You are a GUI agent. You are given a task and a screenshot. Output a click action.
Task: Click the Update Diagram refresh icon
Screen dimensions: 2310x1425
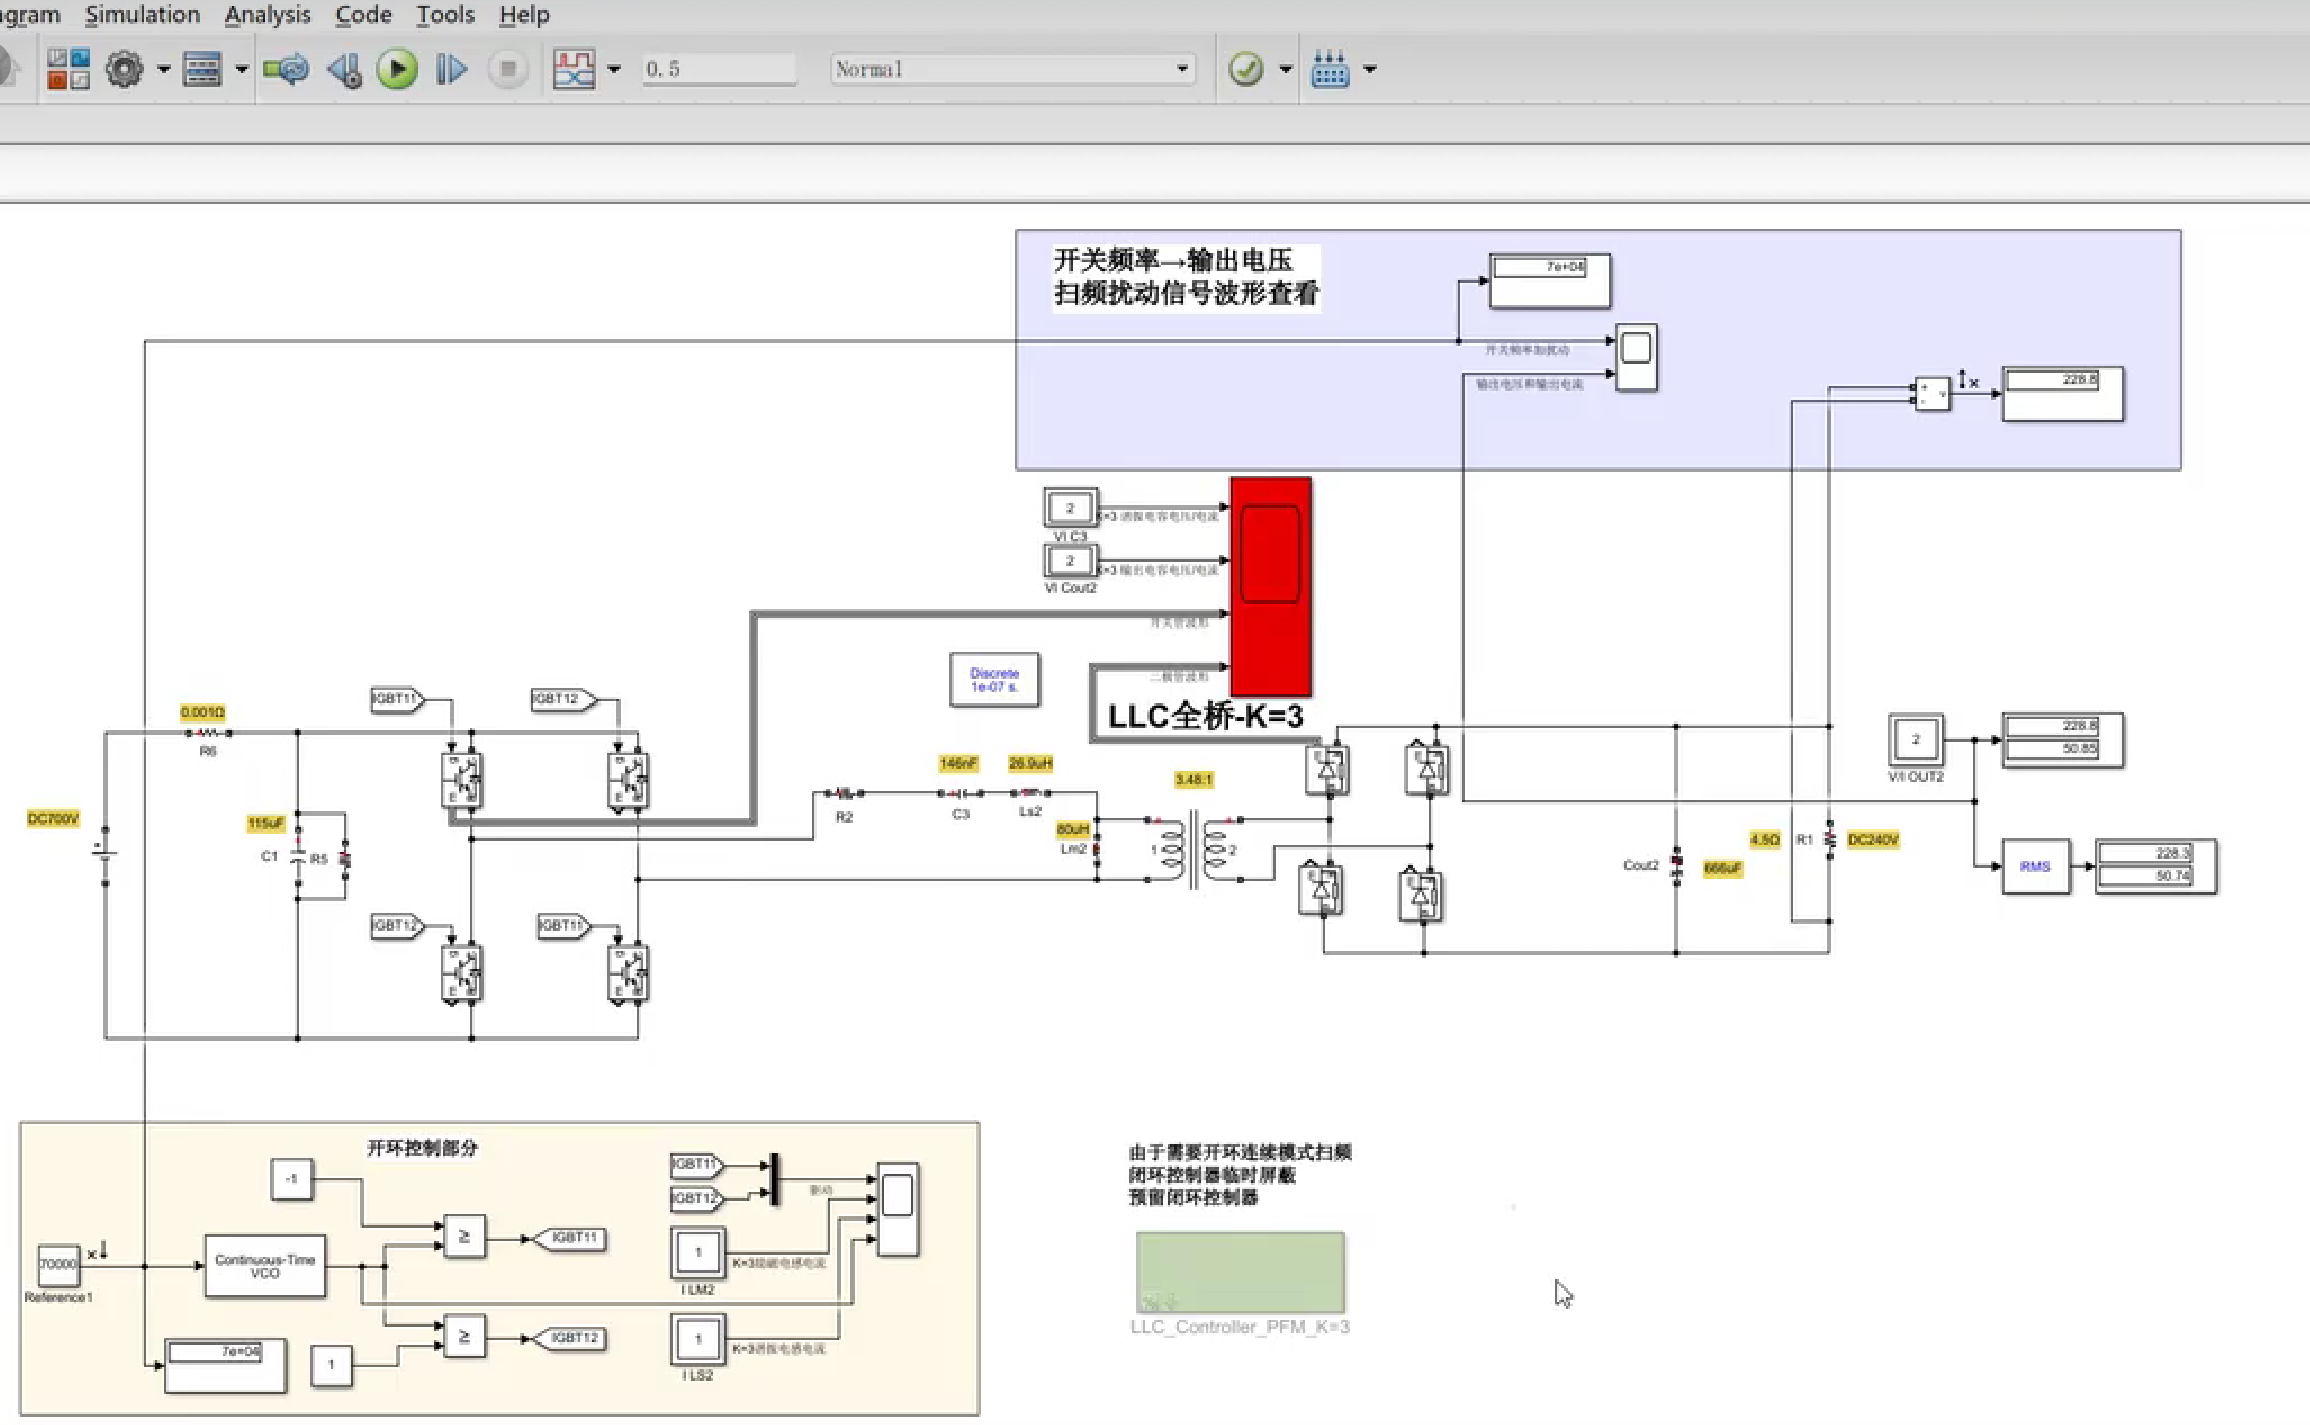point(286,69)
